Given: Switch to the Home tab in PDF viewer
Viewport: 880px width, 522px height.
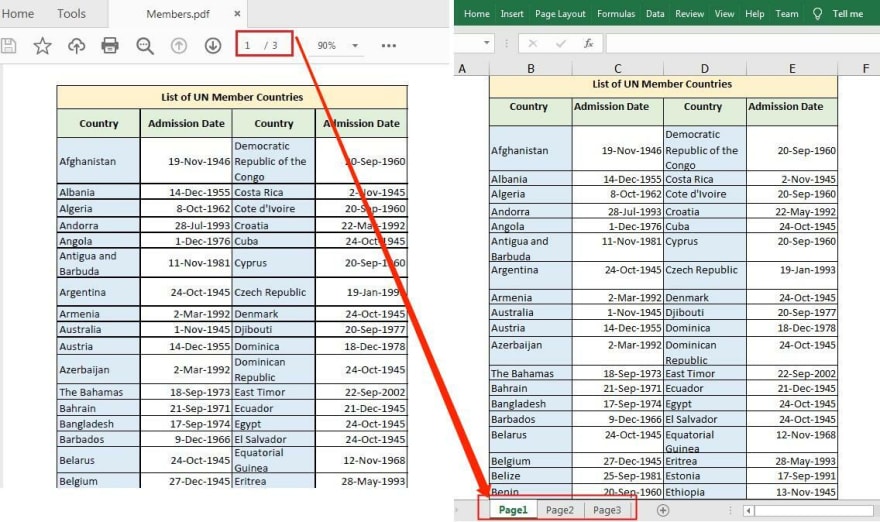Looking at the screenshot, I should point(17,13).
